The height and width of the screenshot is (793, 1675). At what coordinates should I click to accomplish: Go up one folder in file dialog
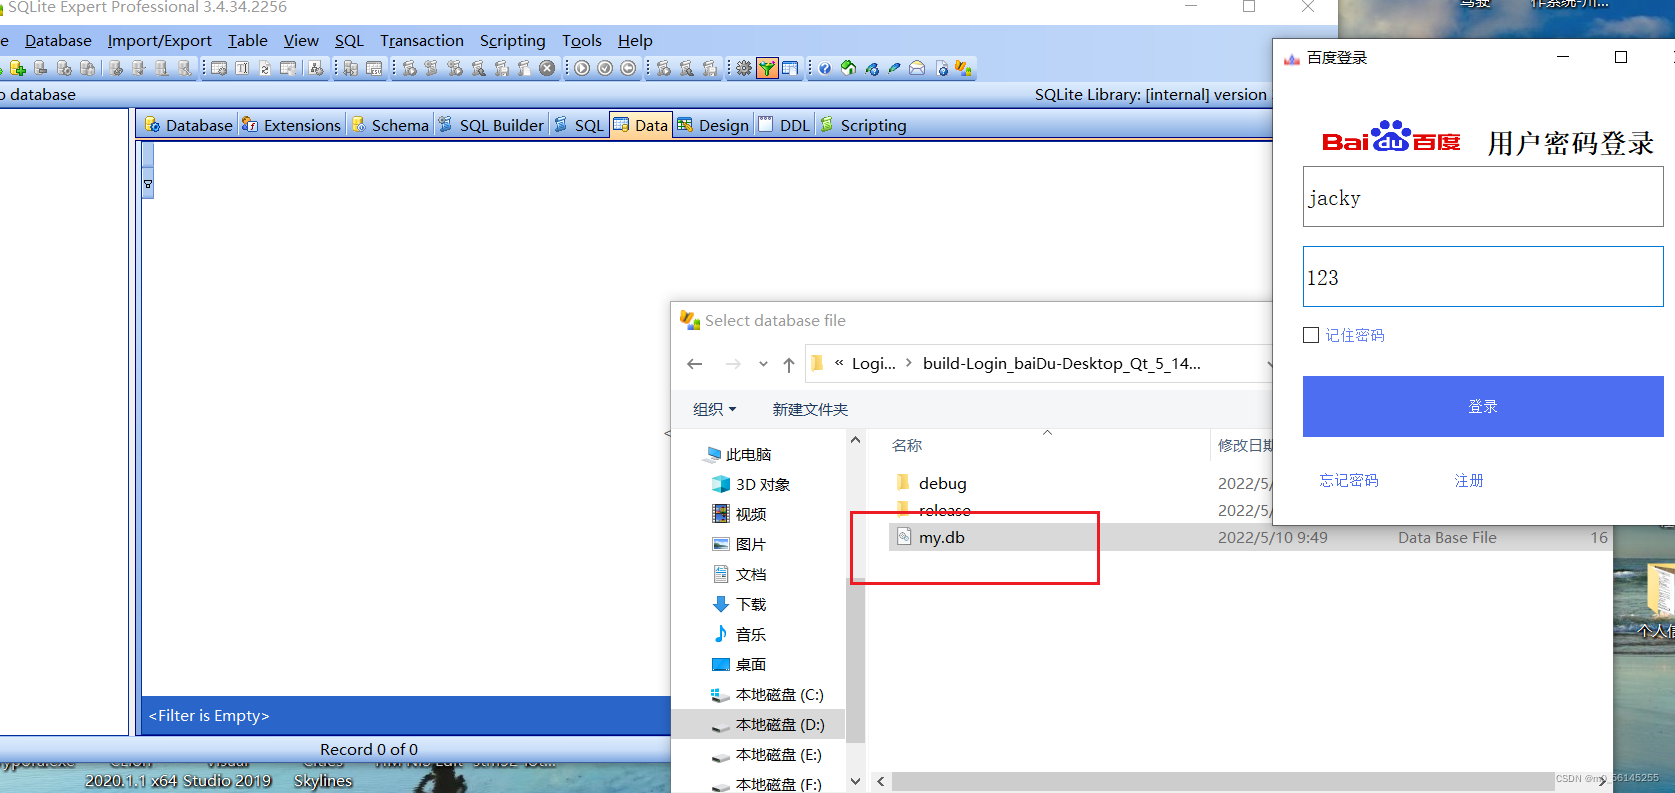789,364
